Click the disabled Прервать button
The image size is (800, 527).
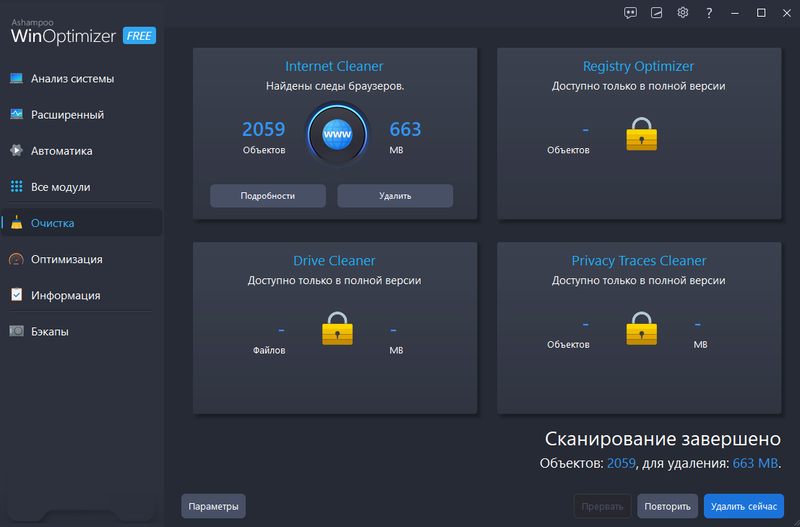[602, 506]
